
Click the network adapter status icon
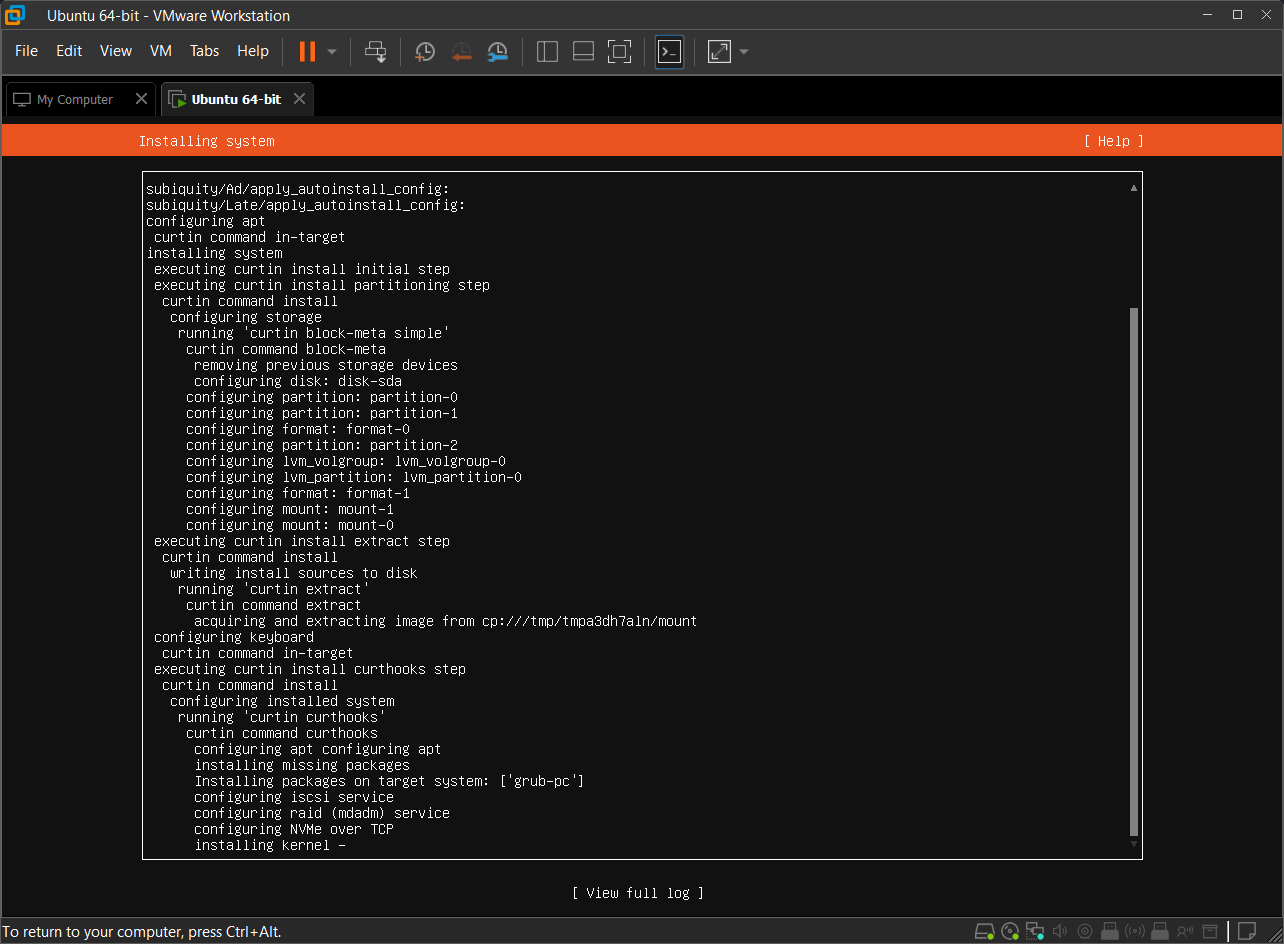coord(1035,931)
